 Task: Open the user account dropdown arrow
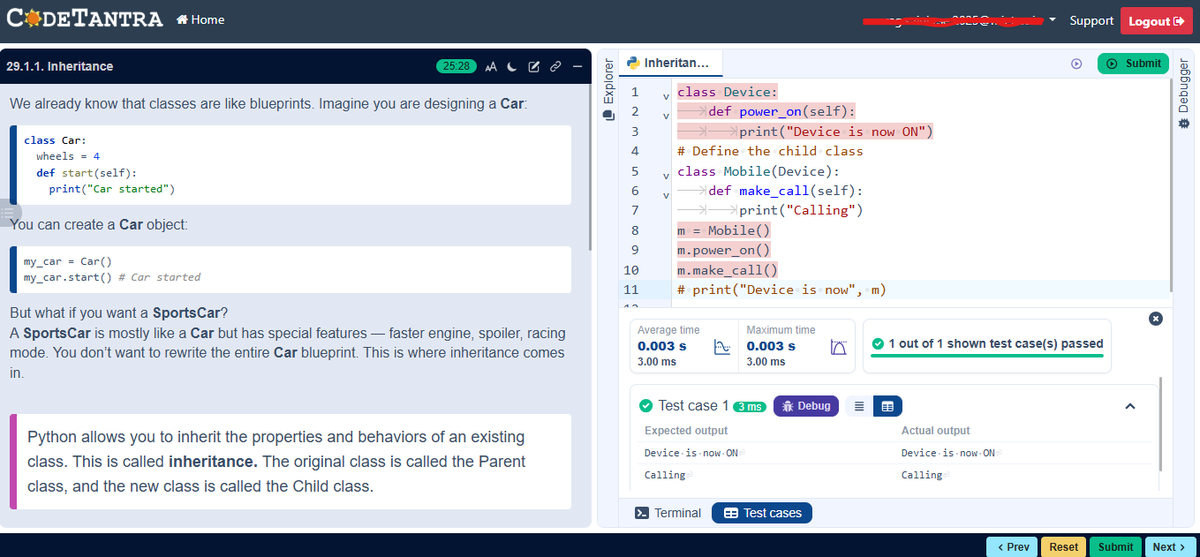click(x=1054, y=20)
